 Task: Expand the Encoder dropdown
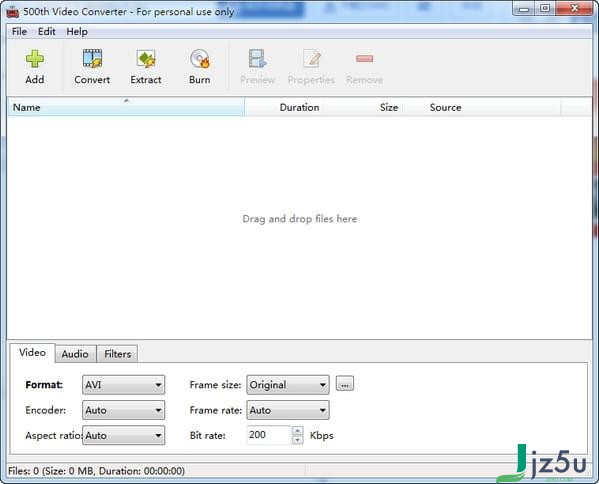click(123, 410)
